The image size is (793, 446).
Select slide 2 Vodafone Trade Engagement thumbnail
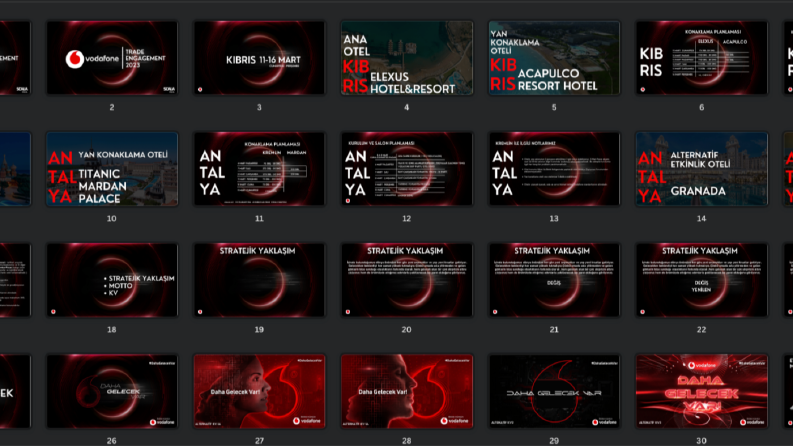(x=112, y=58)
